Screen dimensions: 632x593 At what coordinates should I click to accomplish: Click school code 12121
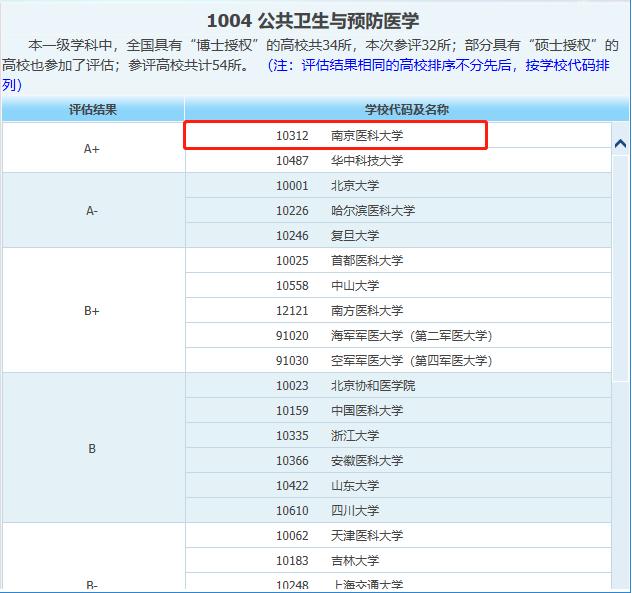(292, 310)
